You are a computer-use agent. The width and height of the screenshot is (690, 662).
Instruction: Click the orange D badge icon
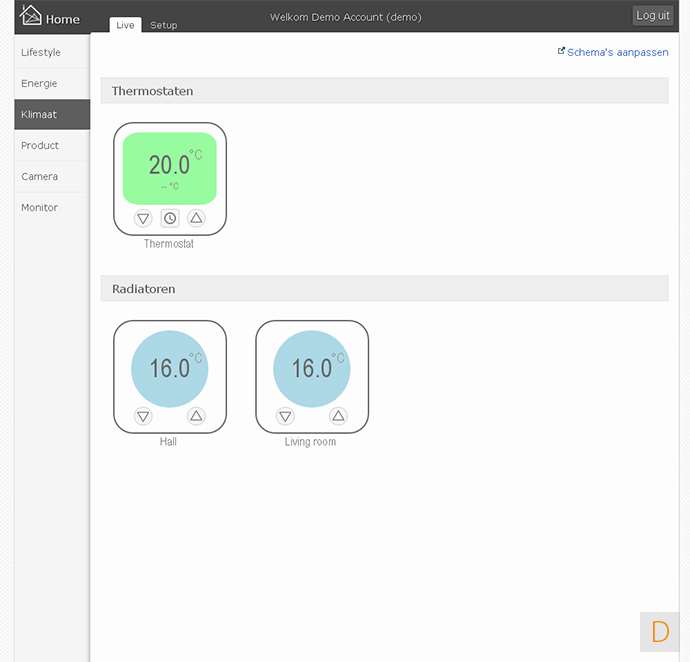660,632
